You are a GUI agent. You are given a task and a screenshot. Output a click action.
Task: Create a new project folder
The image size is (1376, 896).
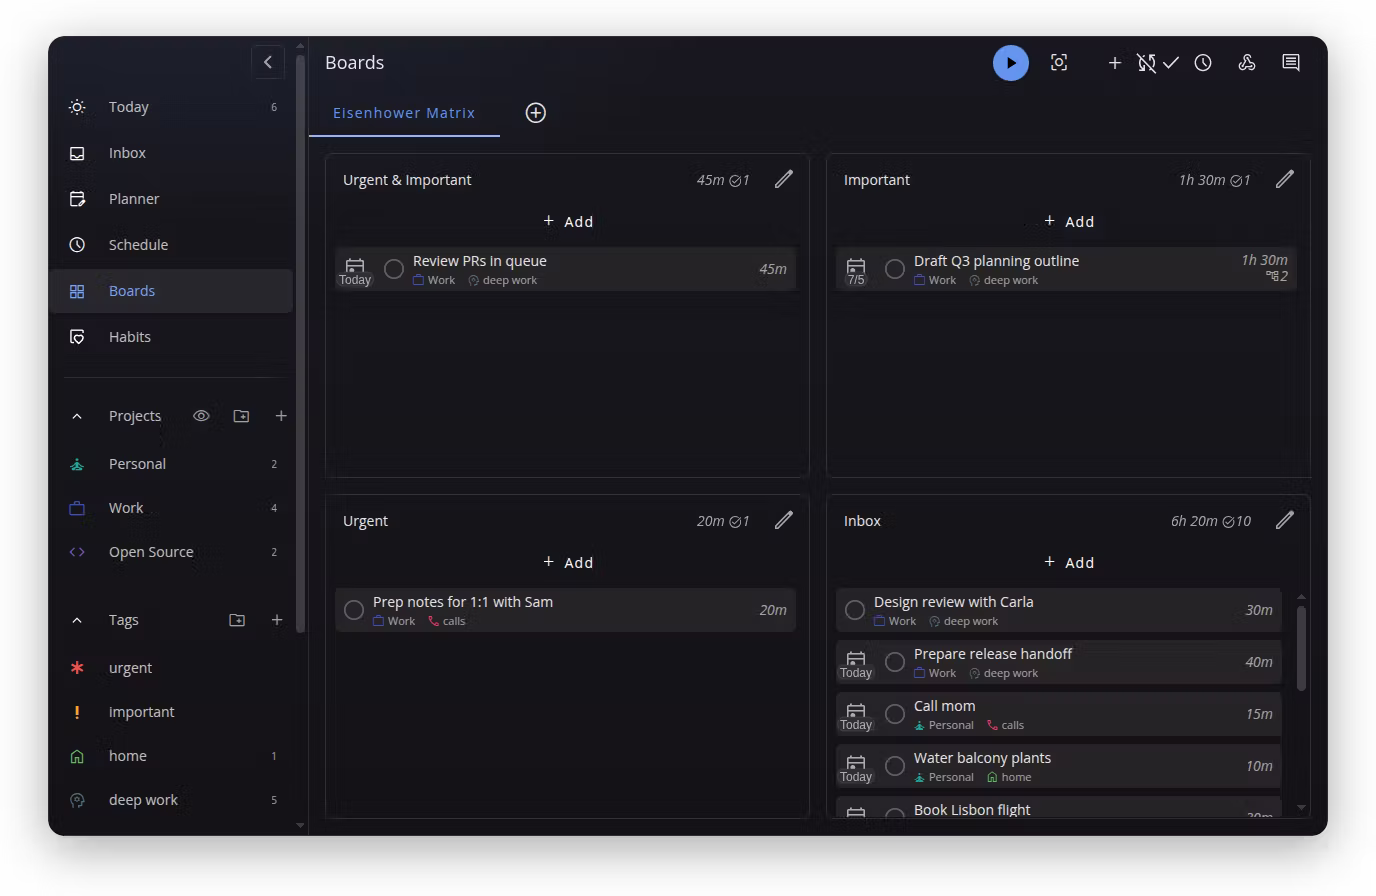pos(241,416)
